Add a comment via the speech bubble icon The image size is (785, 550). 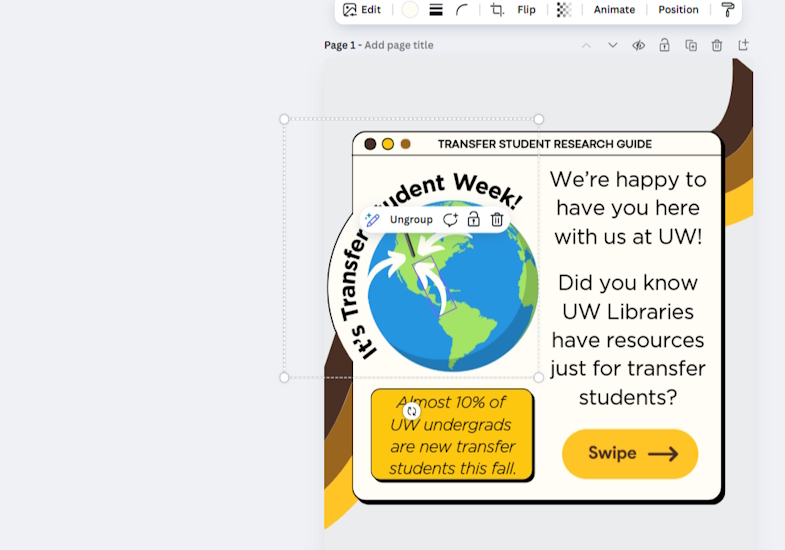click(x=450, y=220)
